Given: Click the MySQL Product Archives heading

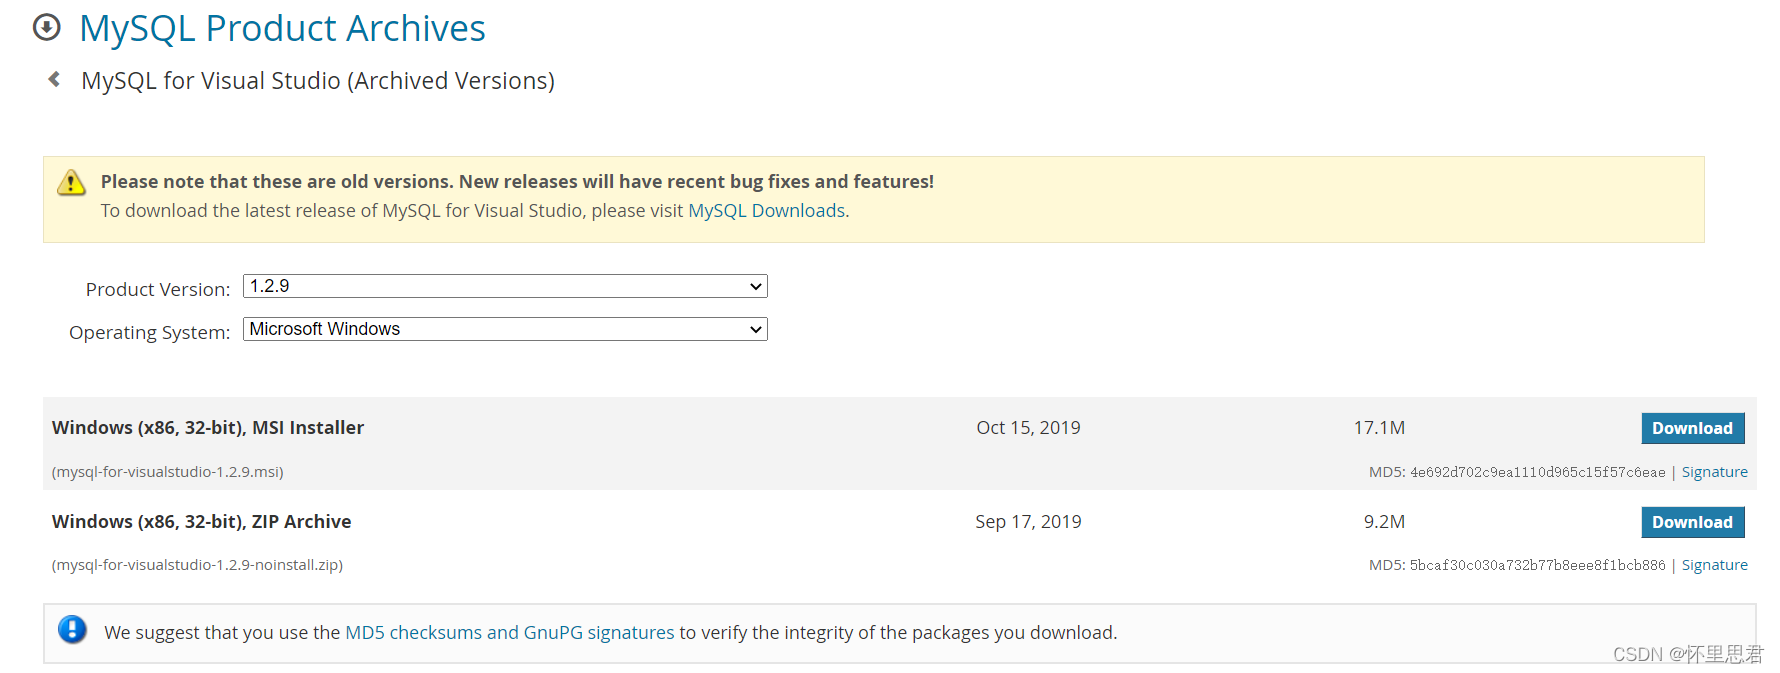Looking at the screenshot, I should [x=282, y=29].
